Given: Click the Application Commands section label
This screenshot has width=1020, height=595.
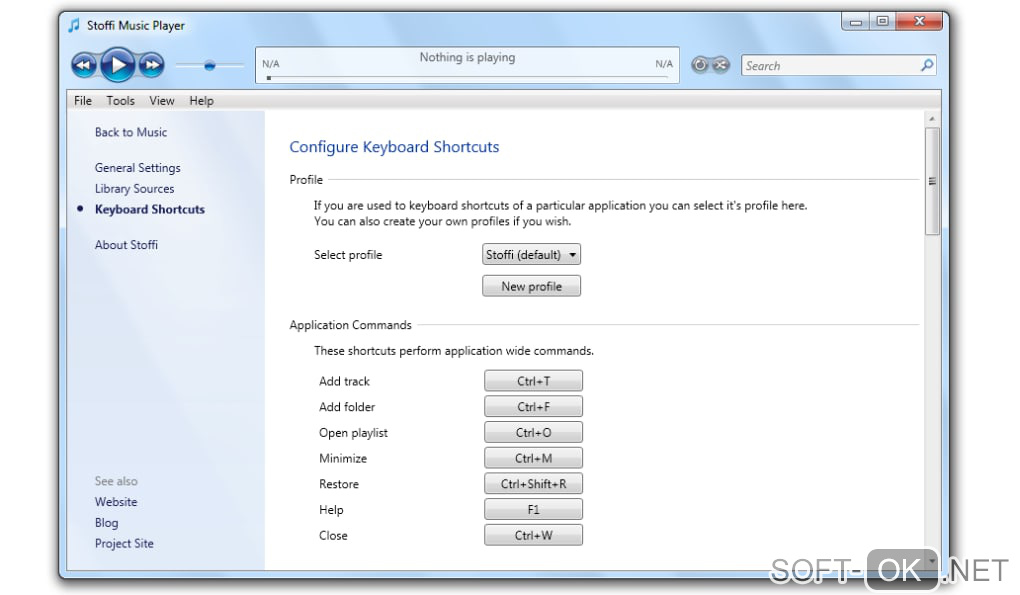Looking at the screenshot, I should click(x=351, y=325).
